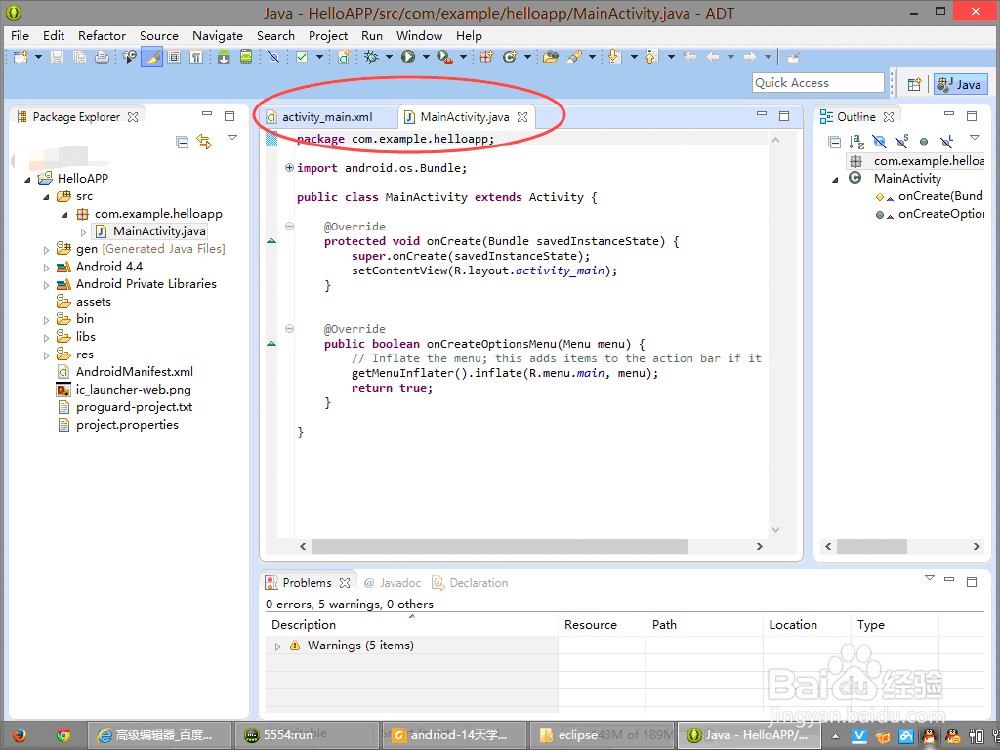Image resolution: width=1000 pixels, height=750 pixels.
Task: Click the New Java Class icon
Action: (509, 57)
